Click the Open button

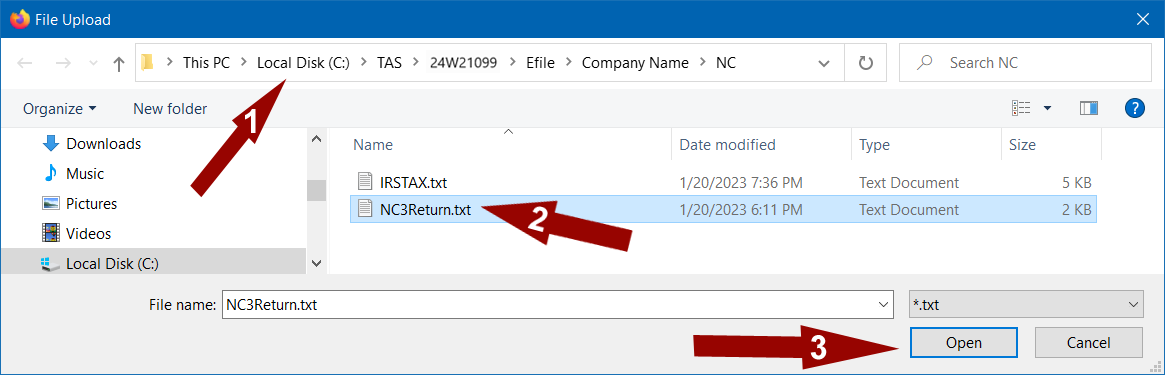[964, 342]
